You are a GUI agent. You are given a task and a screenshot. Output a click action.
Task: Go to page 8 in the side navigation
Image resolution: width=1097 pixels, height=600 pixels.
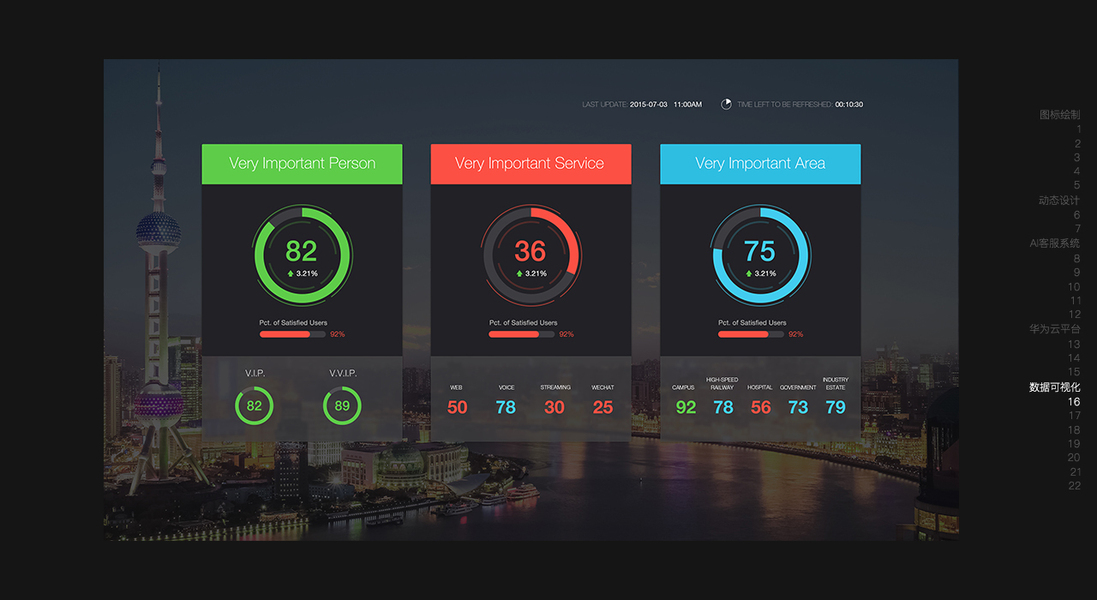point(1077,259)
